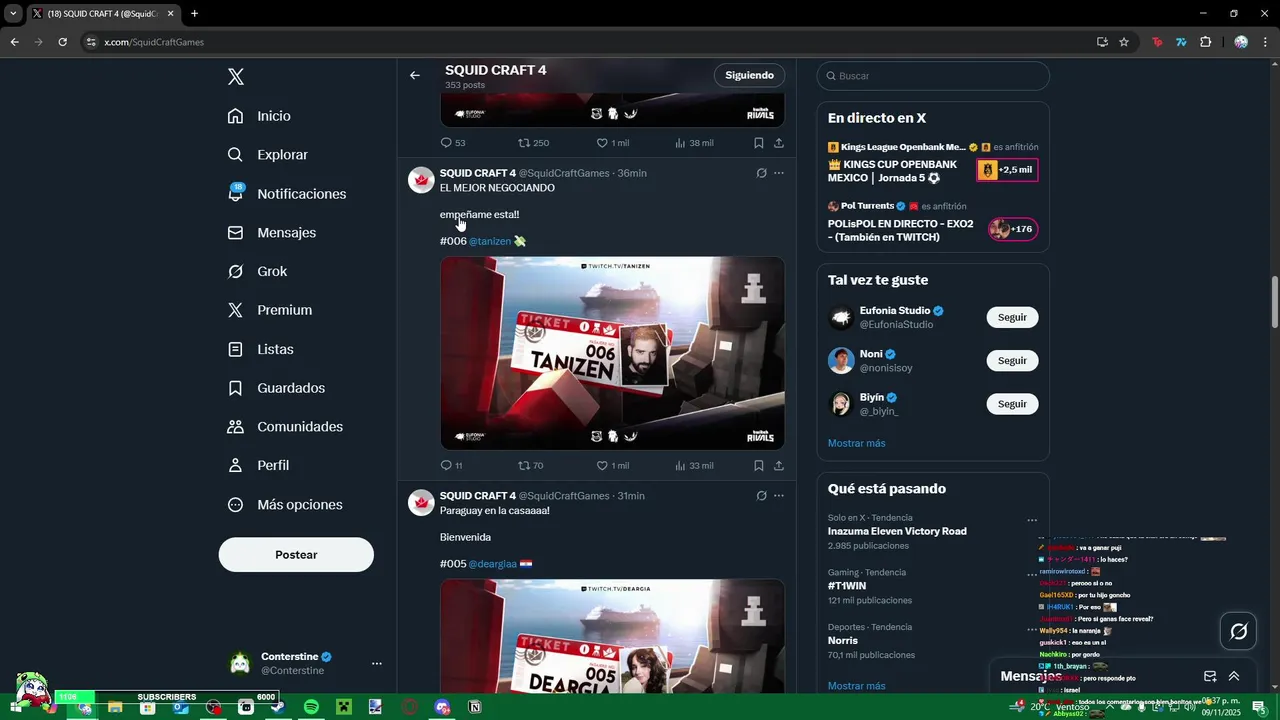Reply to the post with 53 comments
Screen dimensions: 1280x720
453,143
